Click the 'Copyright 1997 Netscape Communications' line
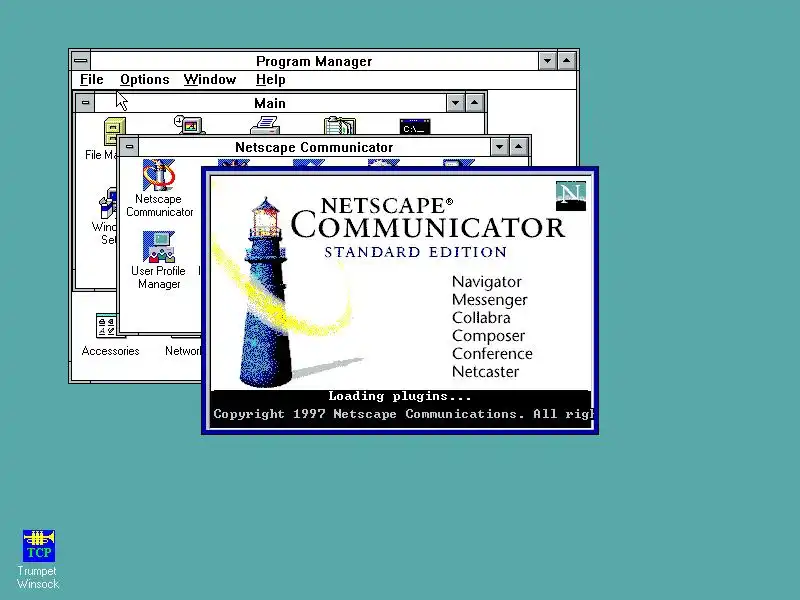 coord(369,414)
